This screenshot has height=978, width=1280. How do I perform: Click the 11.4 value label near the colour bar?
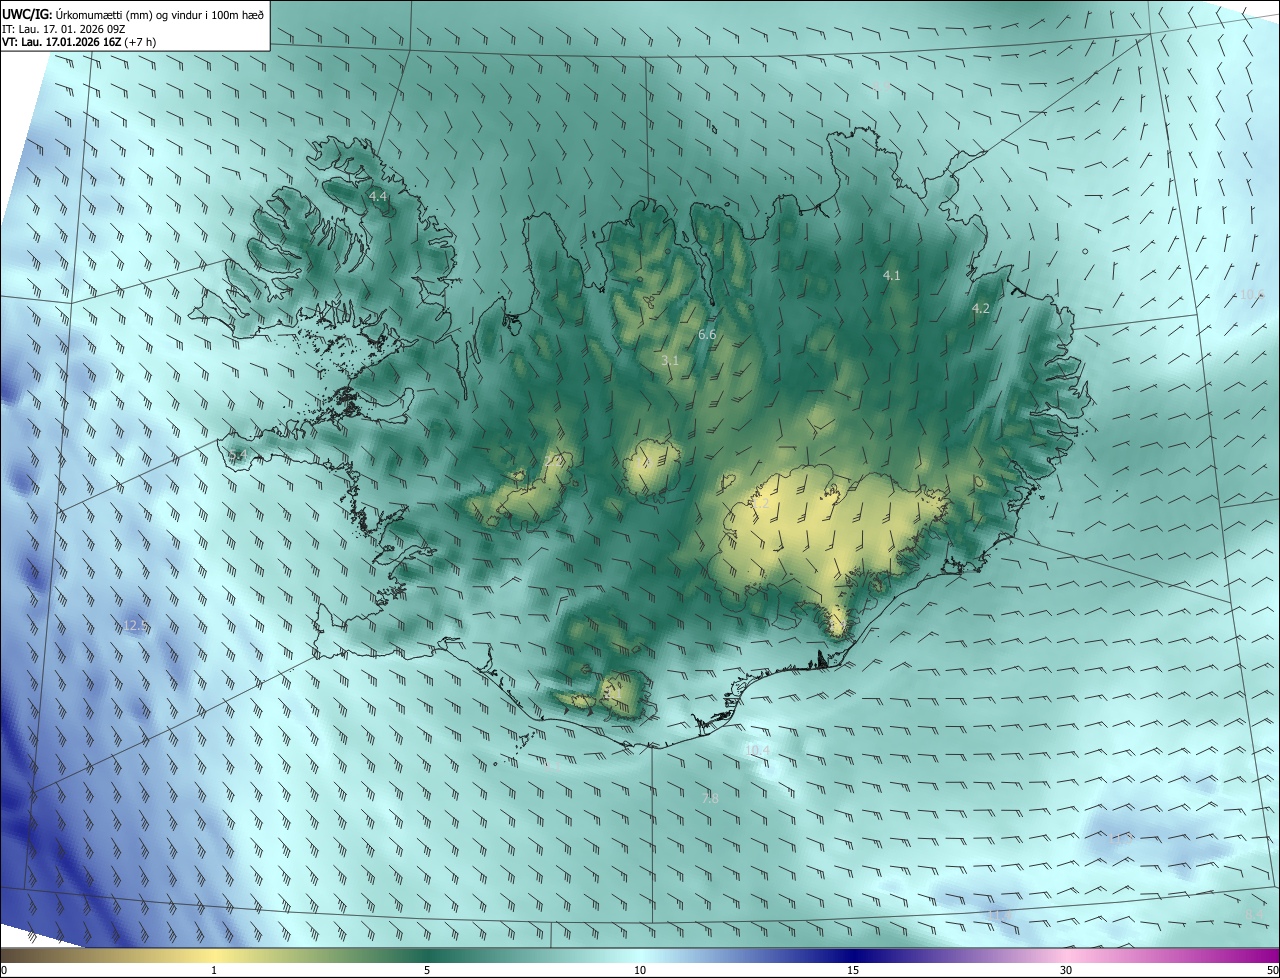click(1000, 914)
